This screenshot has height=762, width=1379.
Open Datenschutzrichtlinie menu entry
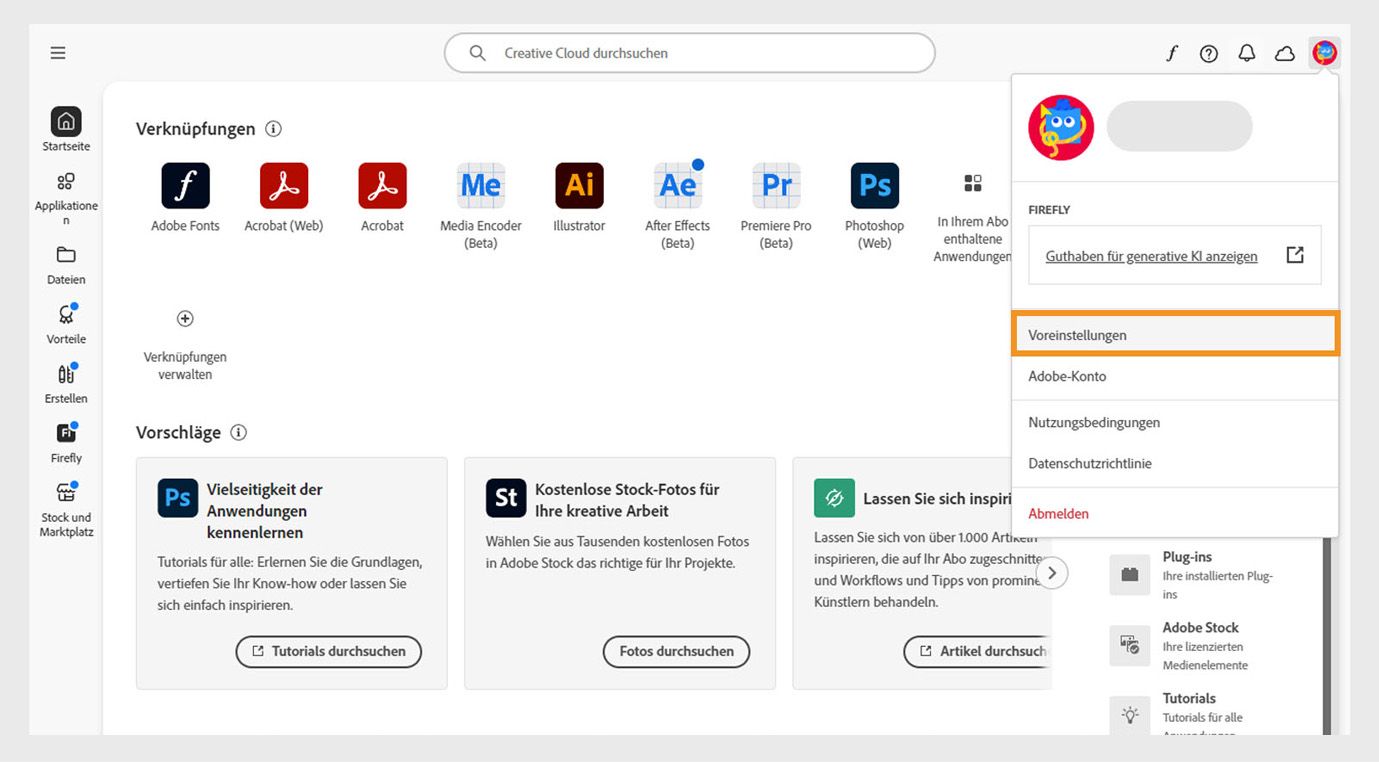click(x=1175, y=463)
